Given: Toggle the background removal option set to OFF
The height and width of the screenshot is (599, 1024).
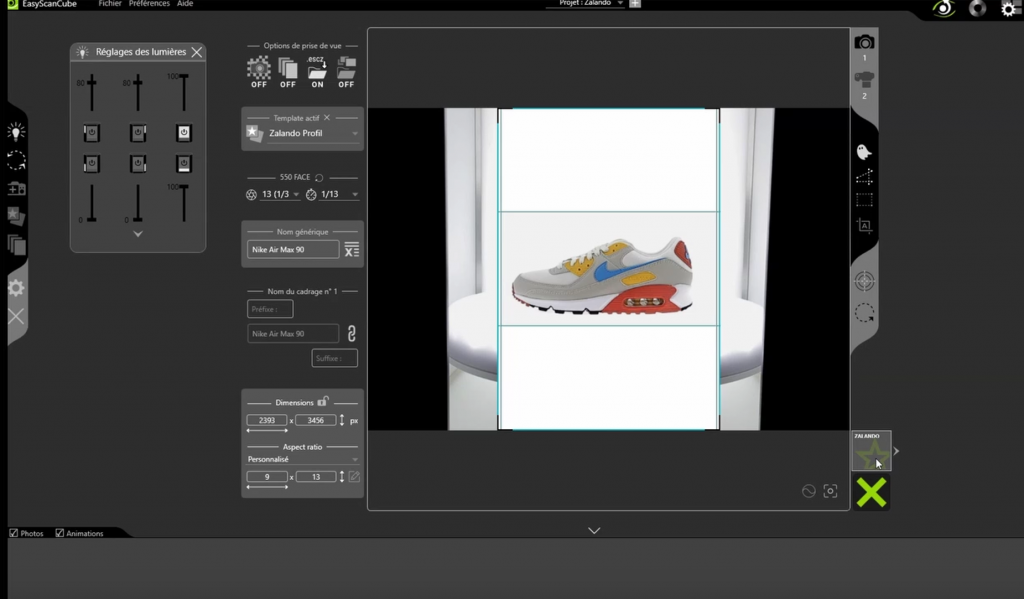Looking at the screenshot, I should tap(259, 71).
